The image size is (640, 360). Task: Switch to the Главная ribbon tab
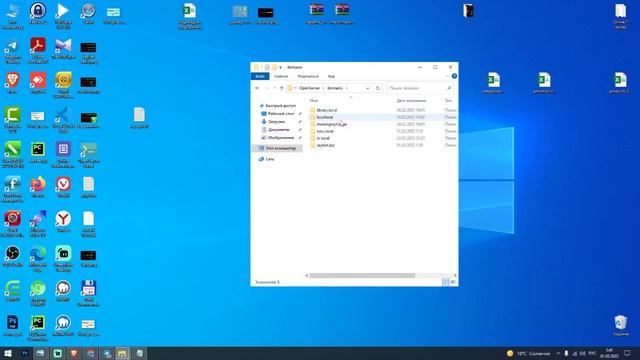(x=281, y=76)
